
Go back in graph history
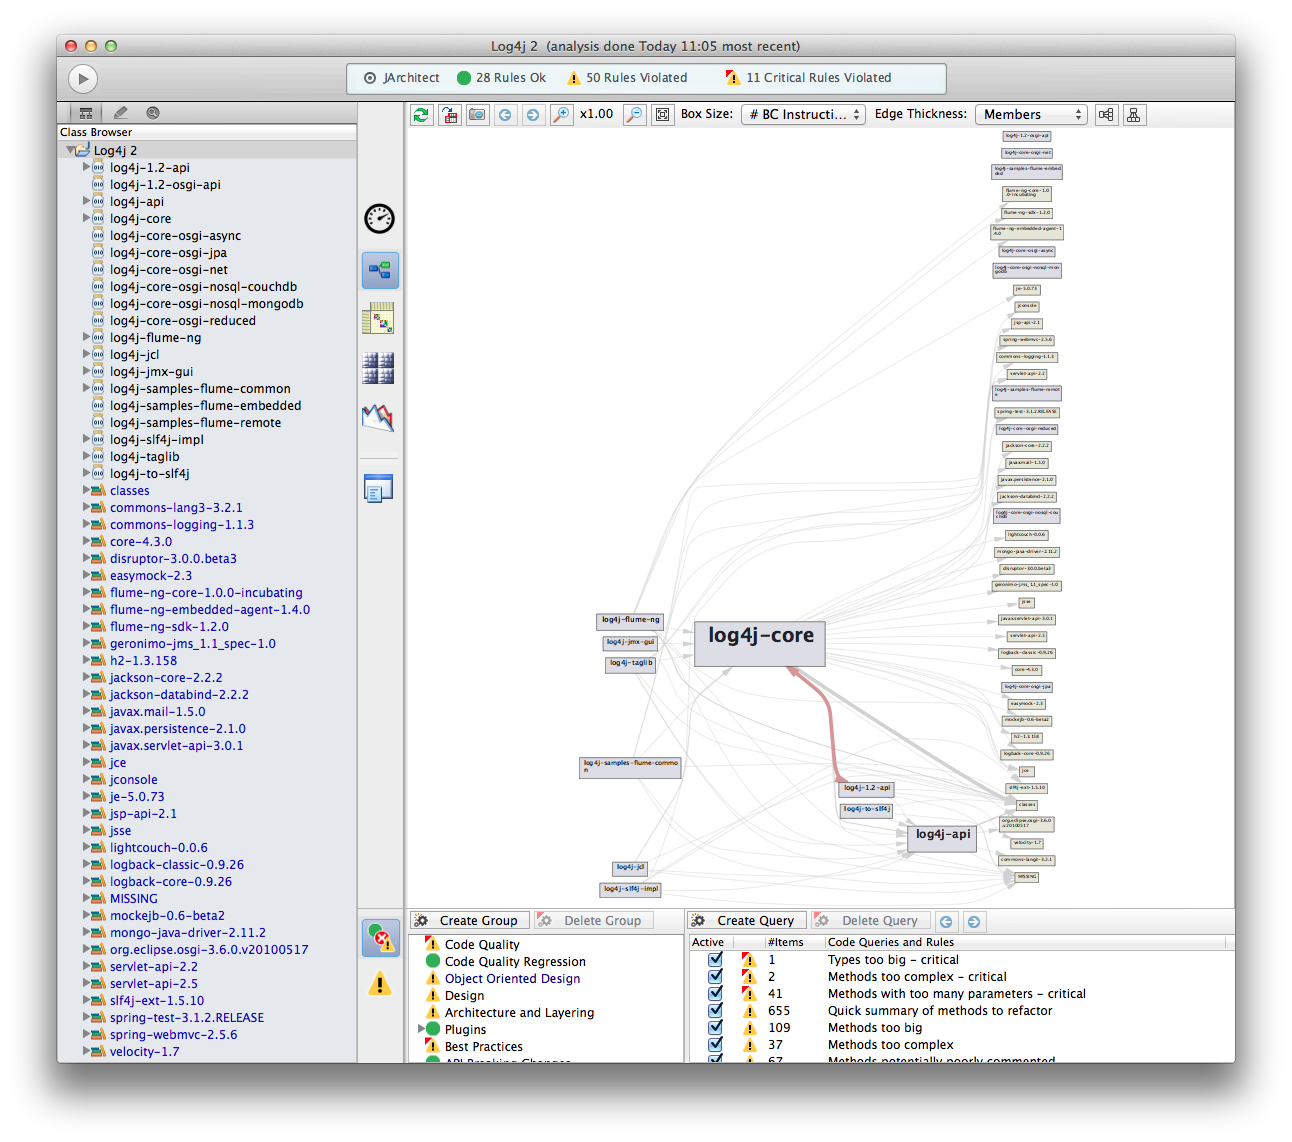[505, 115]
